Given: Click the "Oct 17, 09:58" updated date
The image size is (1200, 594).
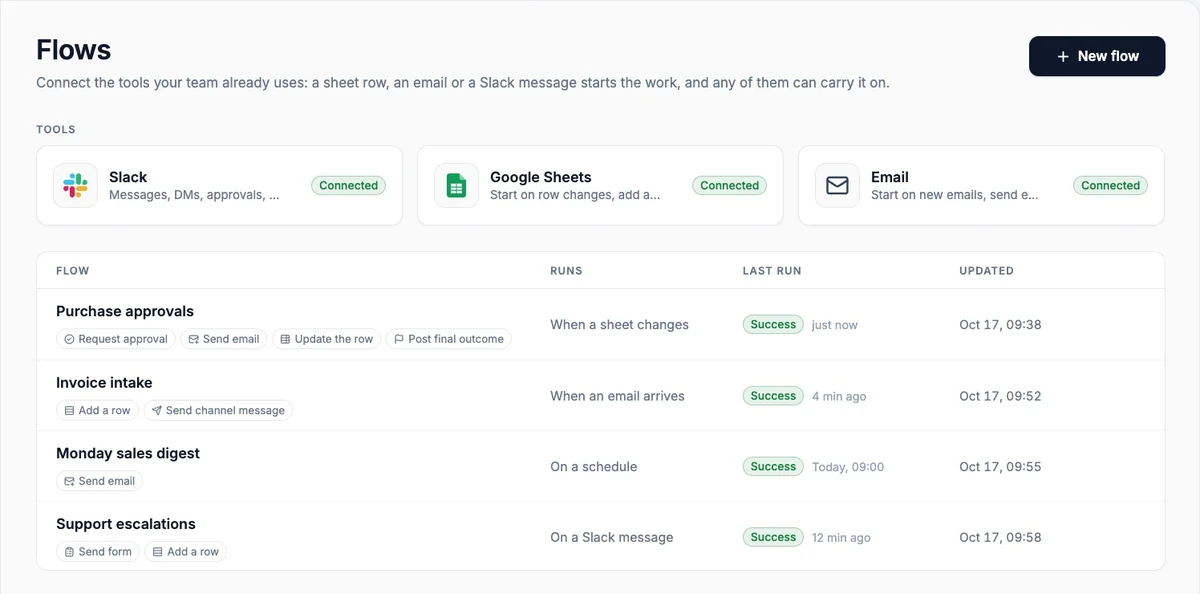Looking at the screenshot, I should click(x=1000, y=538).
